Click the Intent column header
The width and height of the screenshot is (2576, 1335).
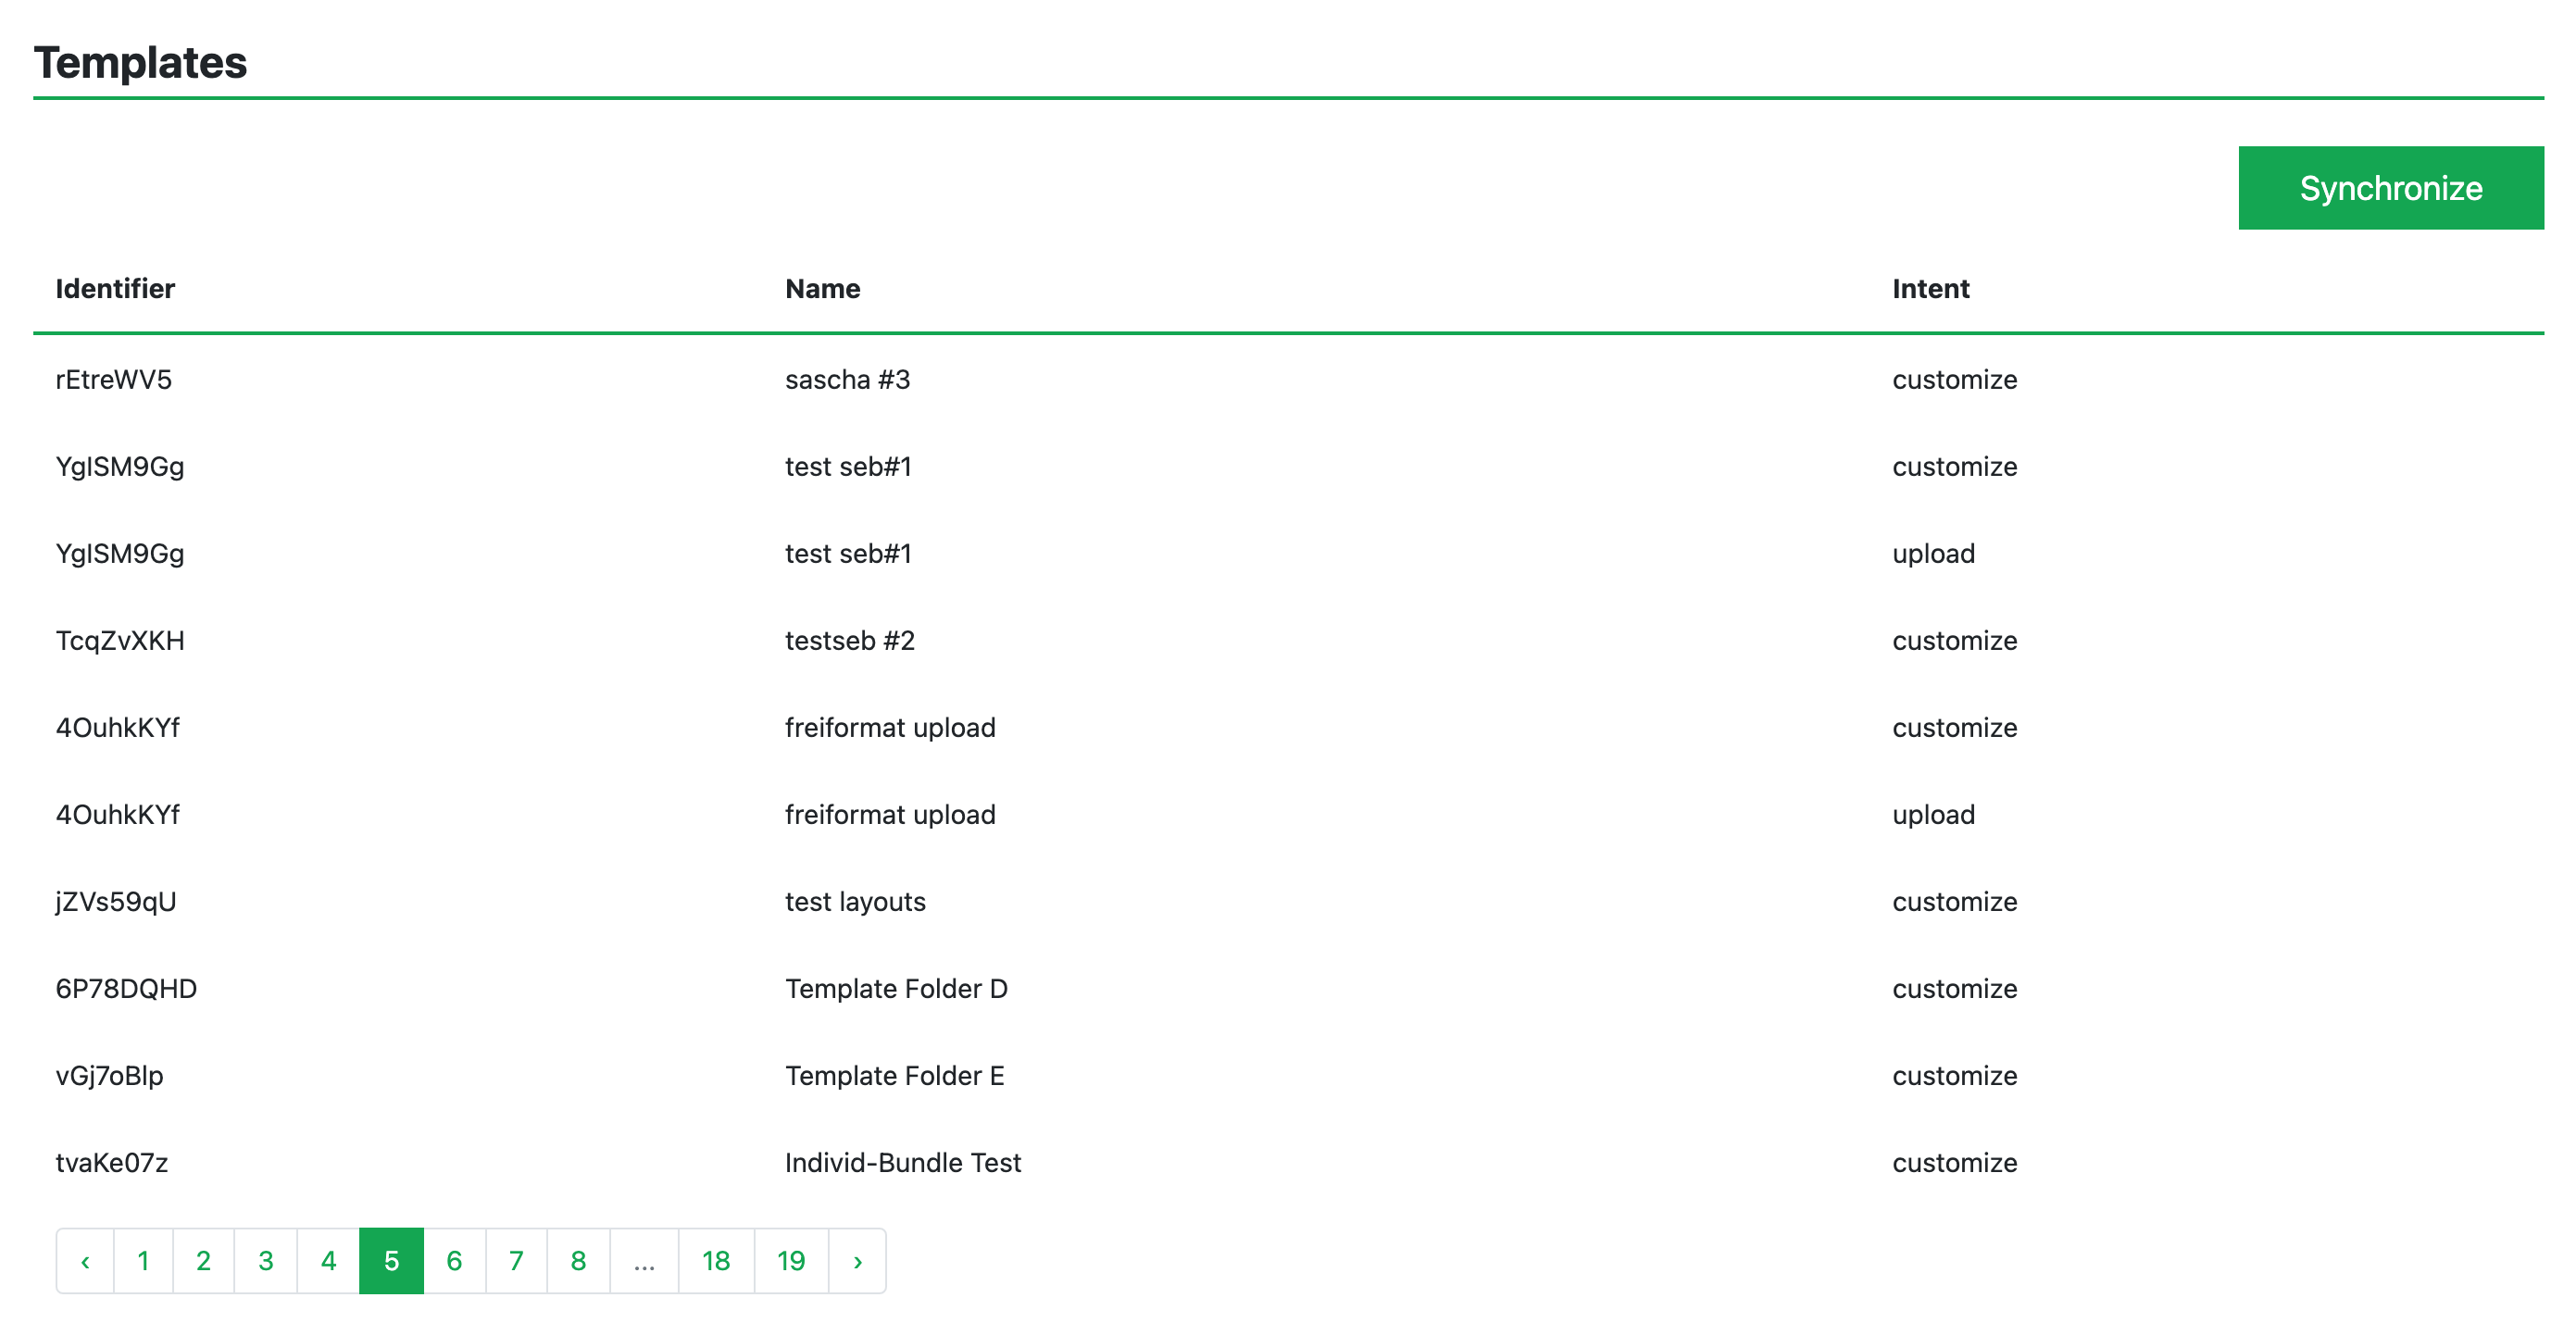[1930, 289]
